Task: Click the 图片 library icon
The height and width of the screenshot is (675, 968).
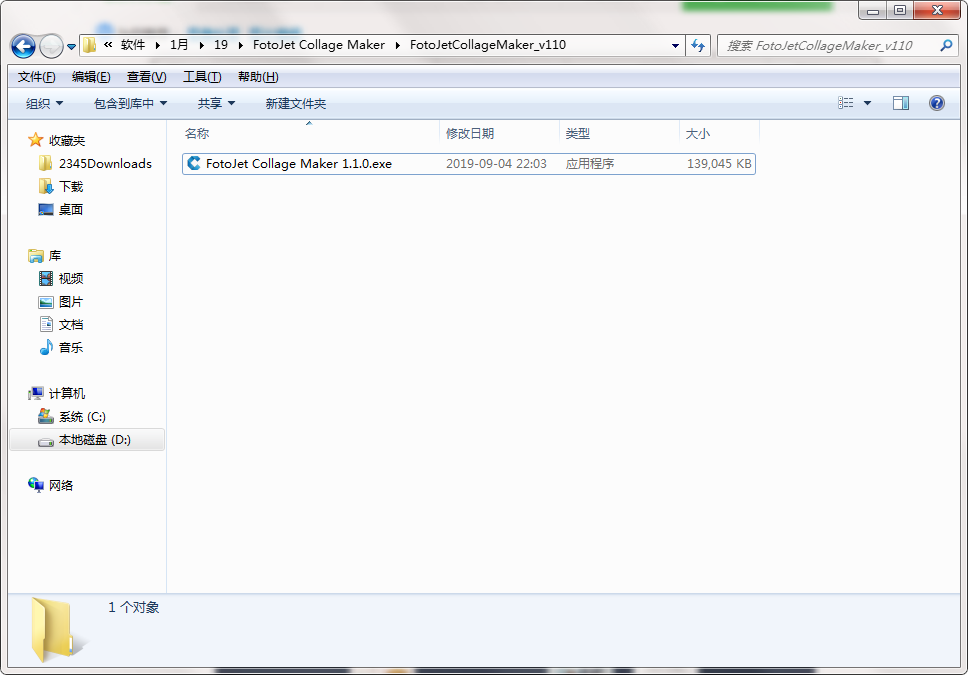Action: (x=46, y=302)
